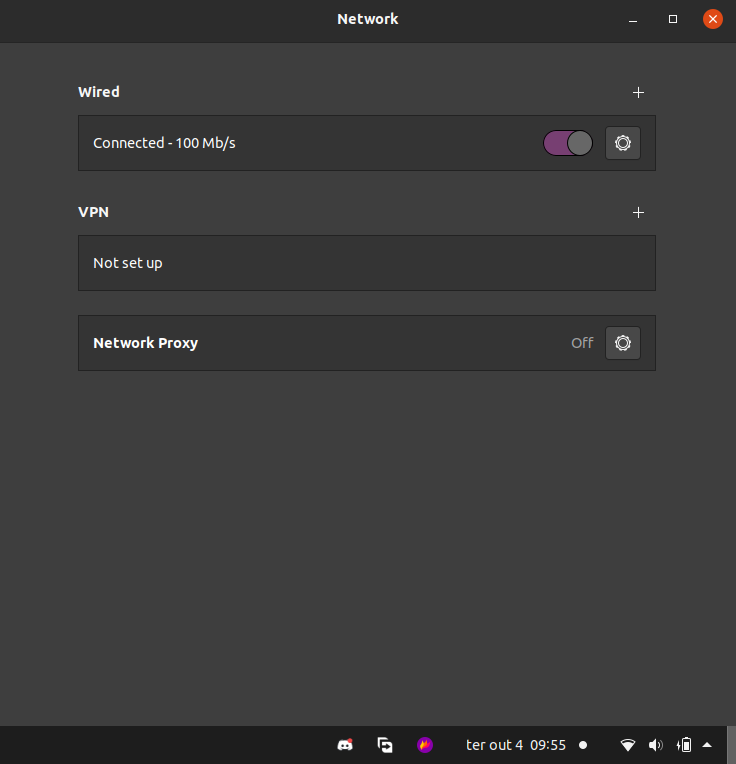Select the Network Proxy row

pyautogui.click(x=367, y=343)
